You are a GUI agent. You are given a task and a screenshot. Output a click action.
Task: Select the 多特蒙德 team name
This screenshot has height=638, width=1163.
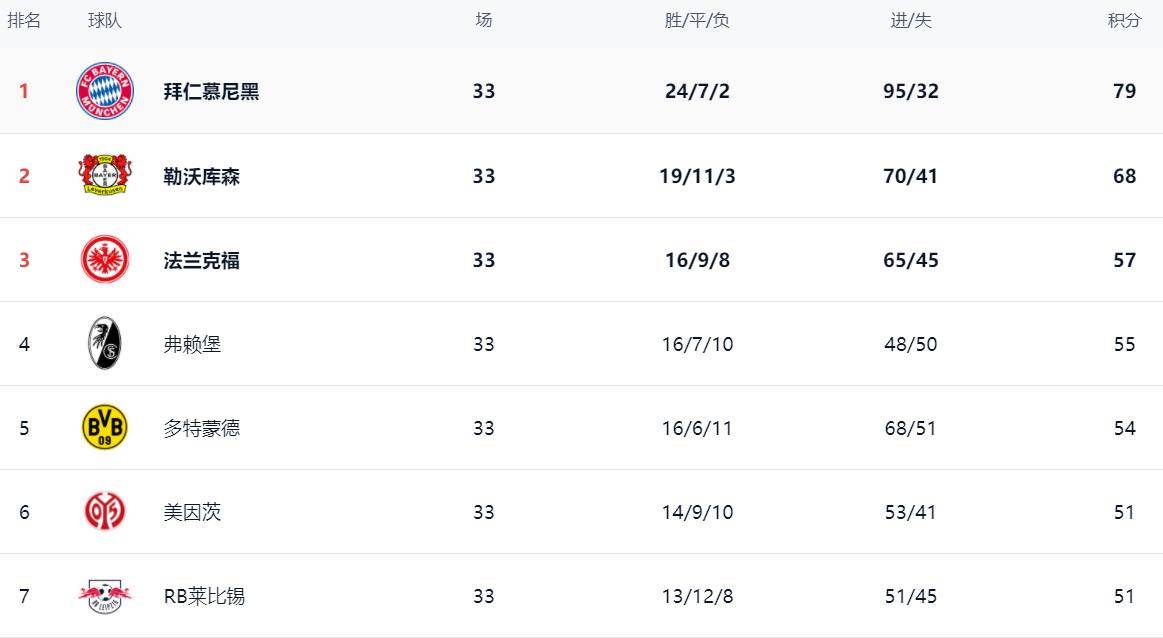coord(201,428)
